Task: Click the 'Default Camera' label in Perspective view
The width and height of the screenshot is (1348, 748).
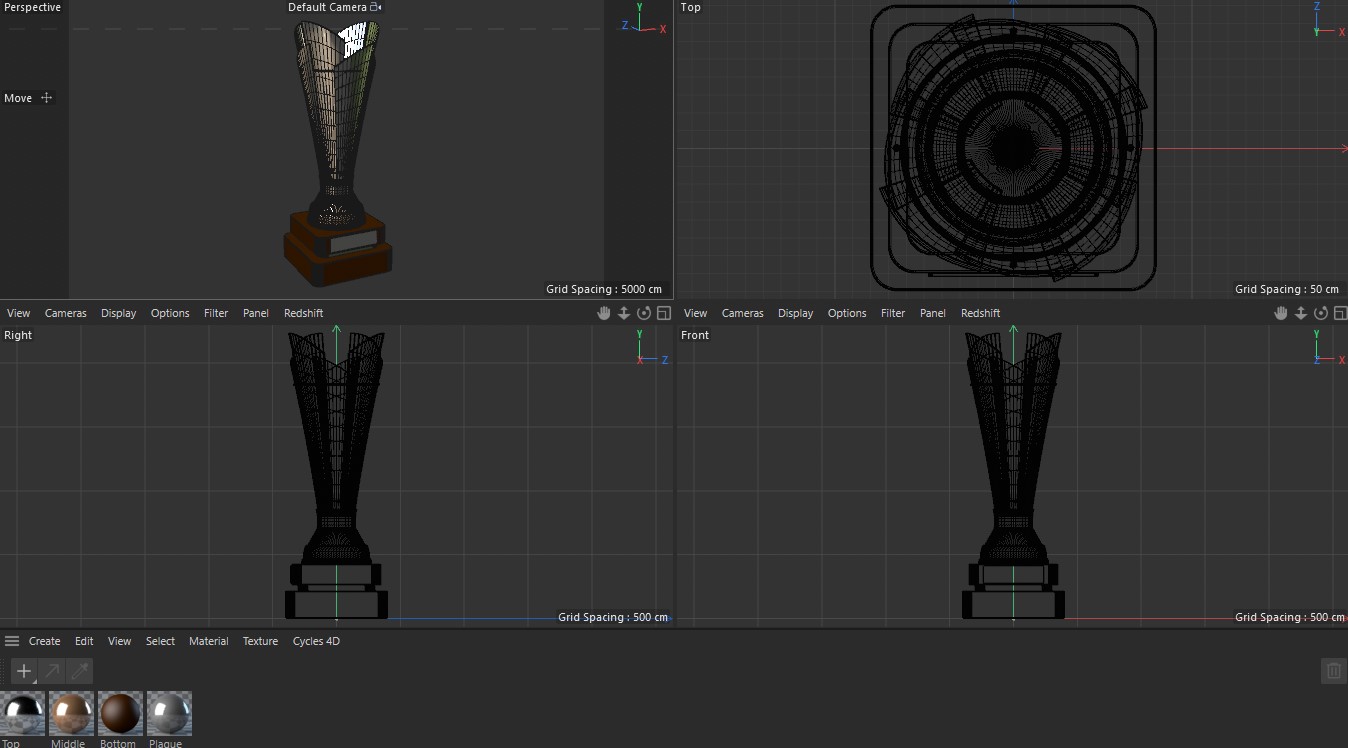Action: tap(328, 7)
